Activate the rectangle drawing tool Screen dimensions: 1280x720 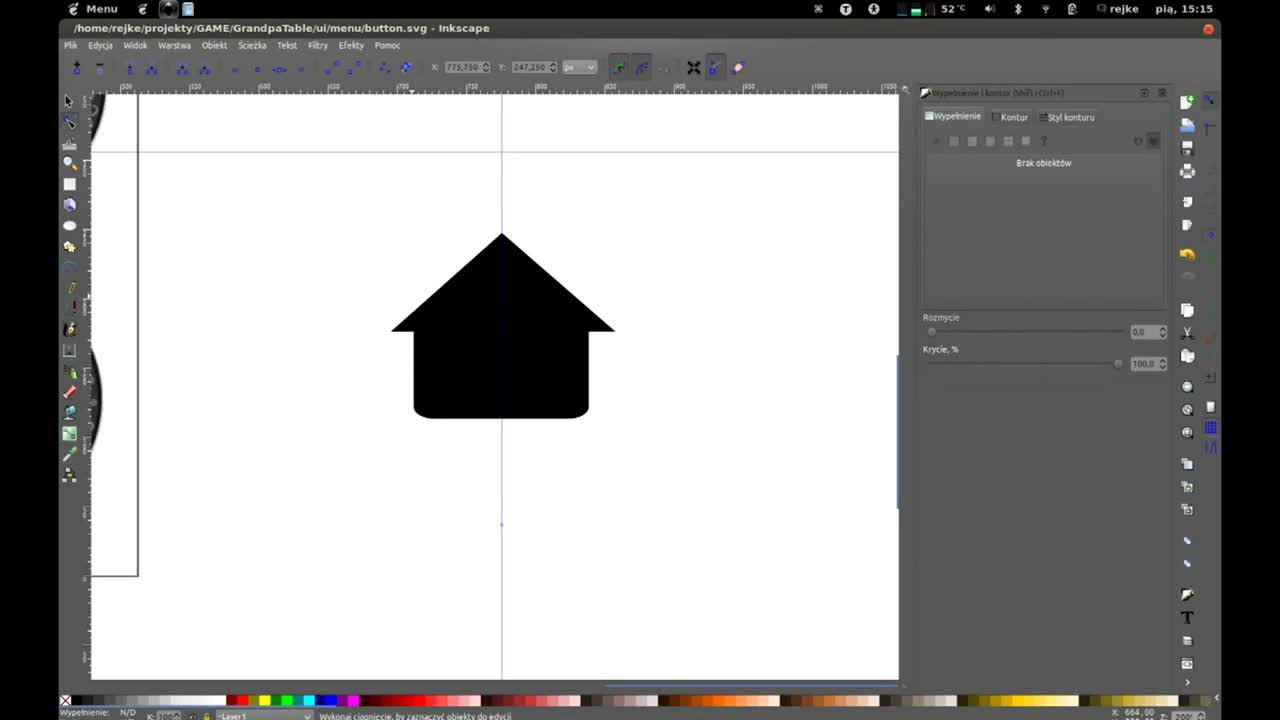coord(69,184)
